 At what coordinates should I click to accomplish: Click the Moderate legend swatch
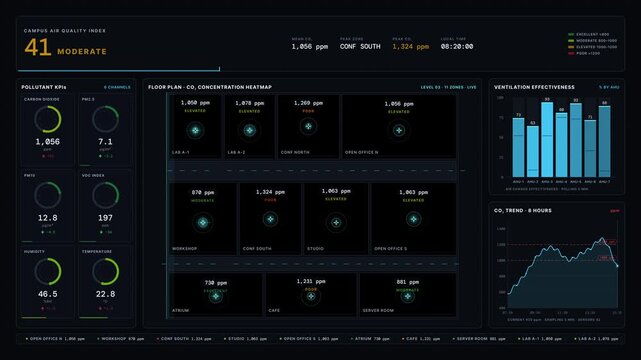point(571,40)
